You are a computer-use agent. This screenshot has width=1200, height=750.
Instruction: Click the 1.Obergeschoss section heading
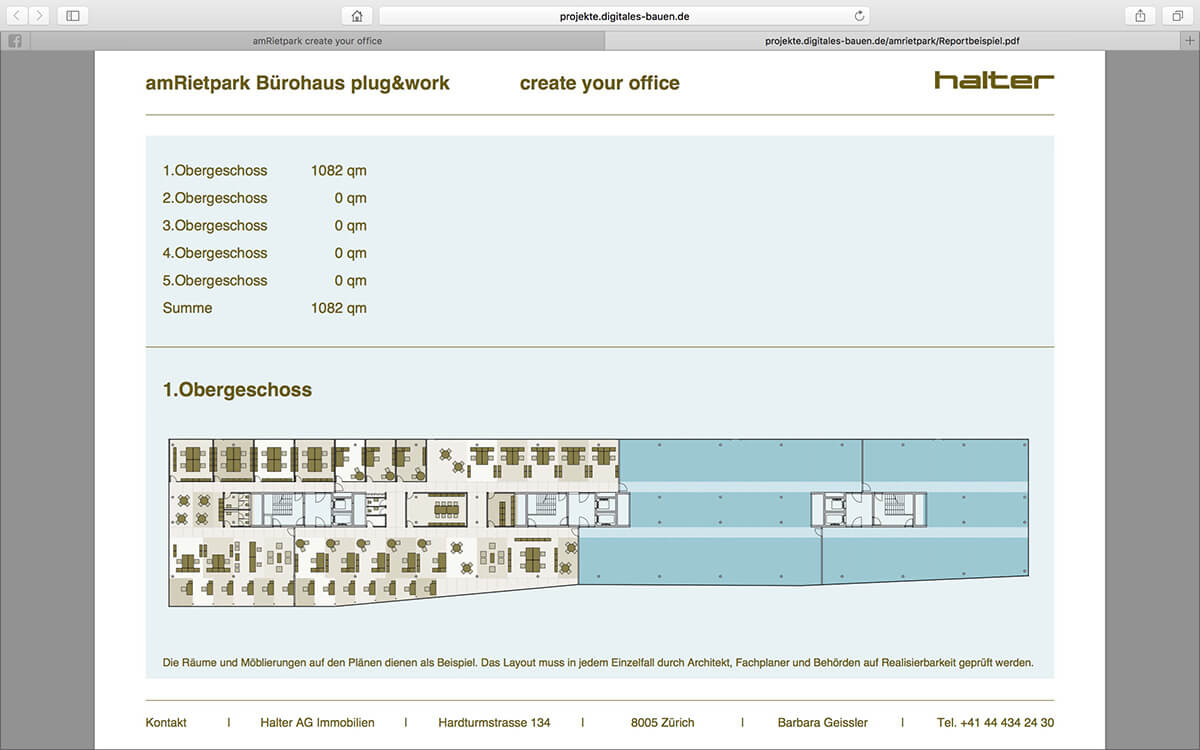pos(237,390)
